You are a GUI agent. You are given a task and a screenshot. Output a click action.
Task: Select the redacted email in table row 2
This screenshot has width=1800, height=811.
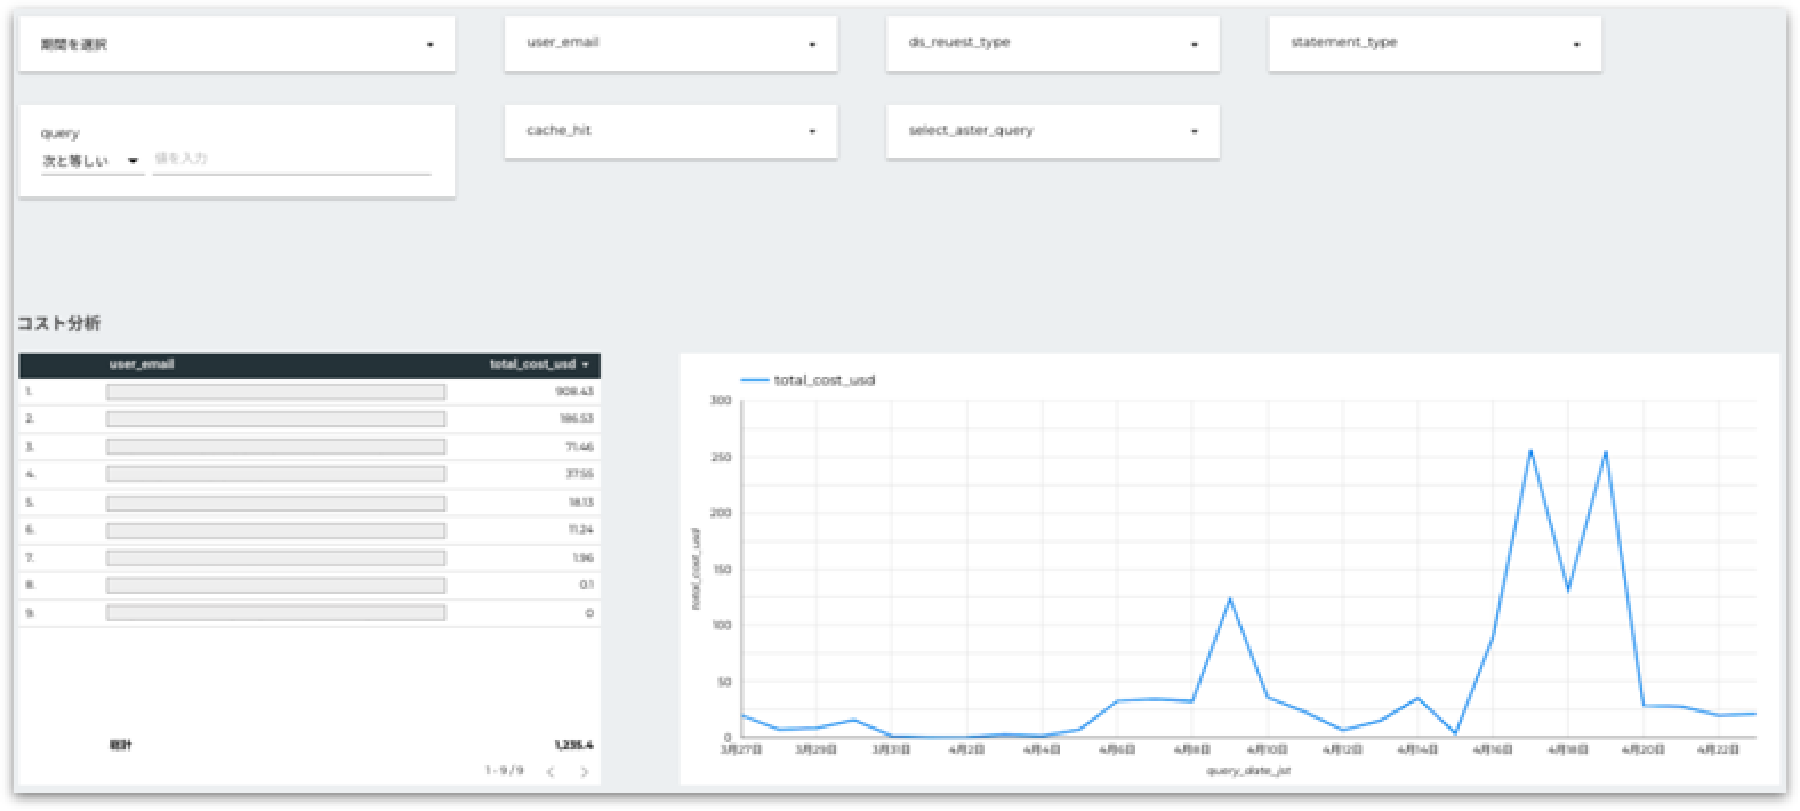click(x=276, y=419)
